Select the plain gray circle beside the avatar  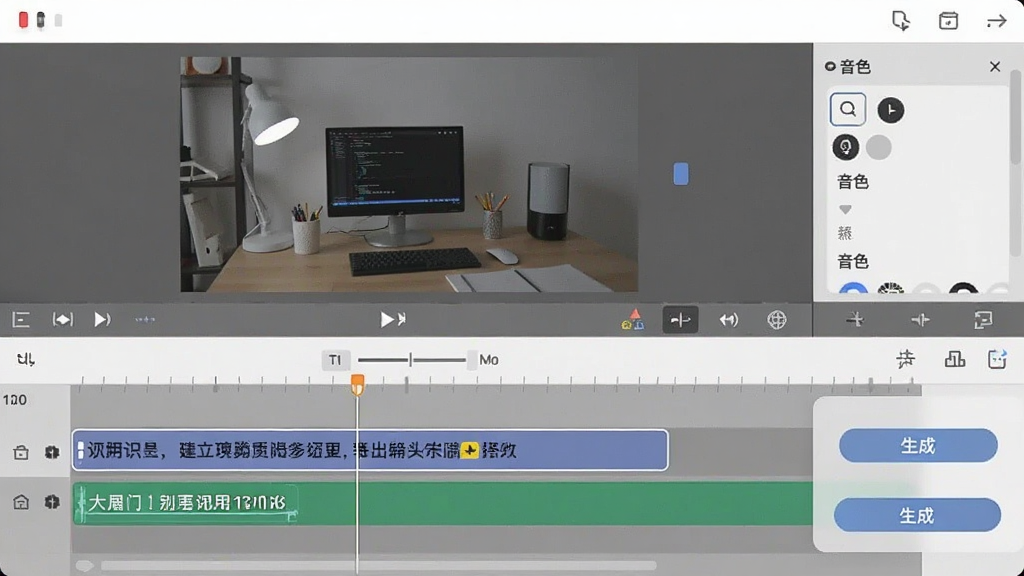tap(878, 148)
